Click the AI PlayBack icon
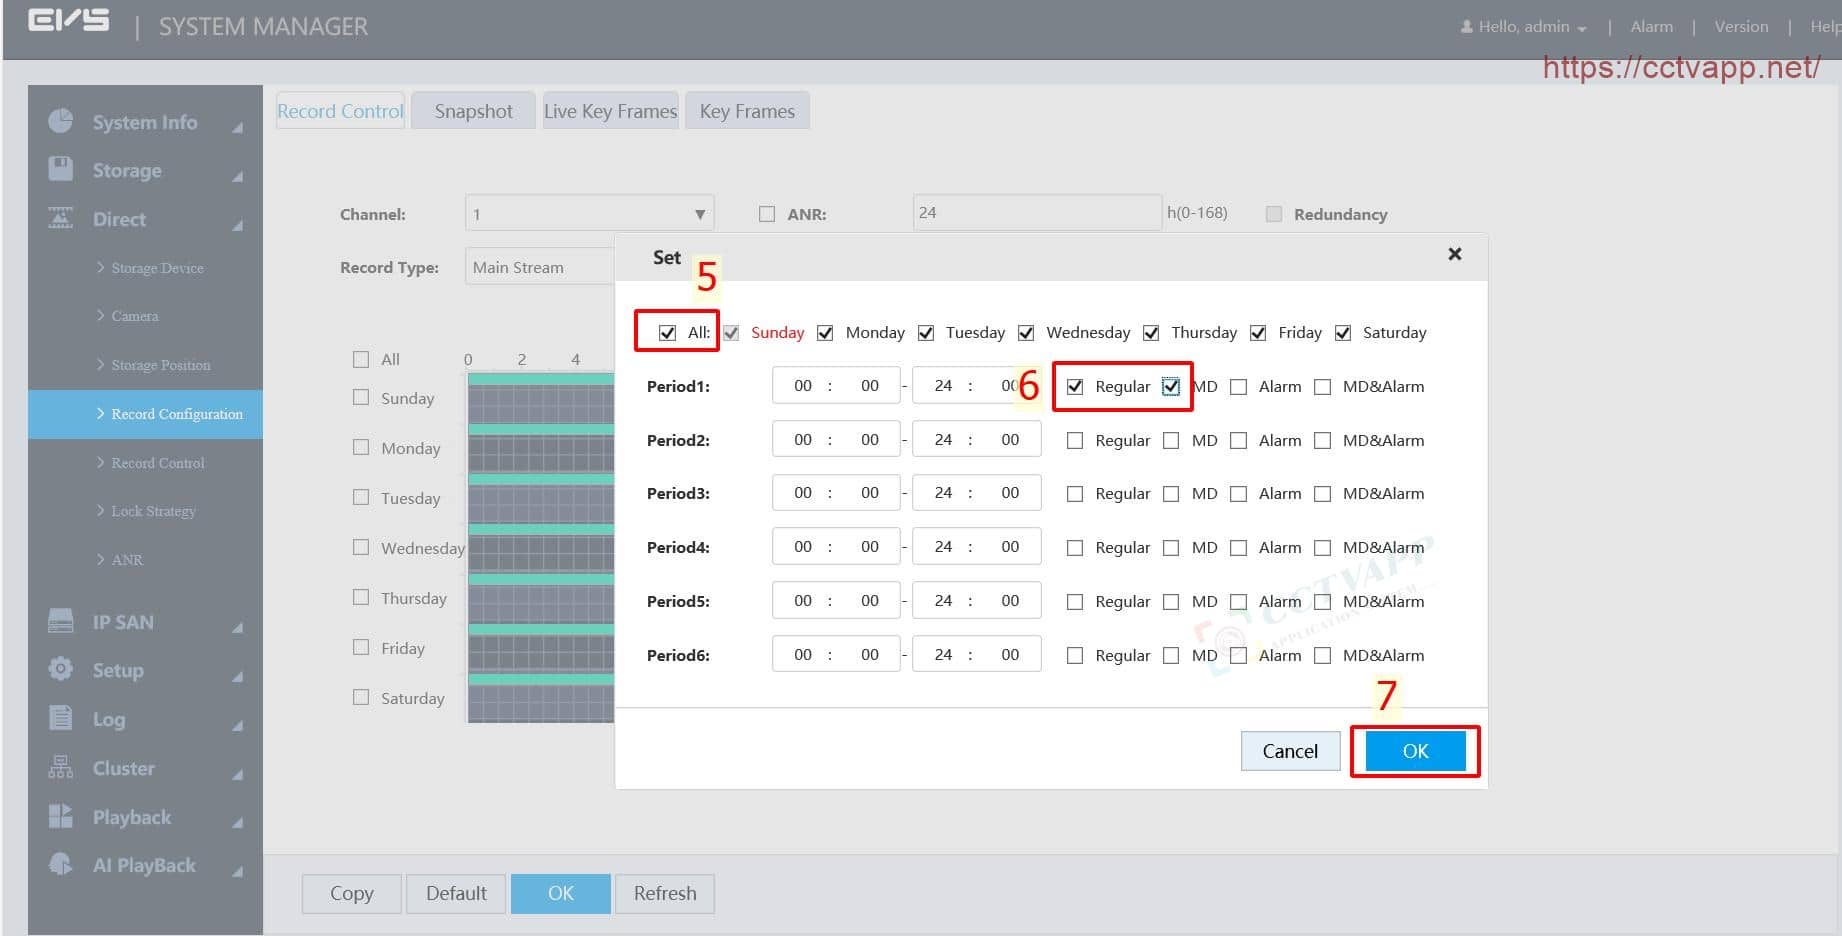The height and width of the screenshot is (936, 1842). click(61, 864)
